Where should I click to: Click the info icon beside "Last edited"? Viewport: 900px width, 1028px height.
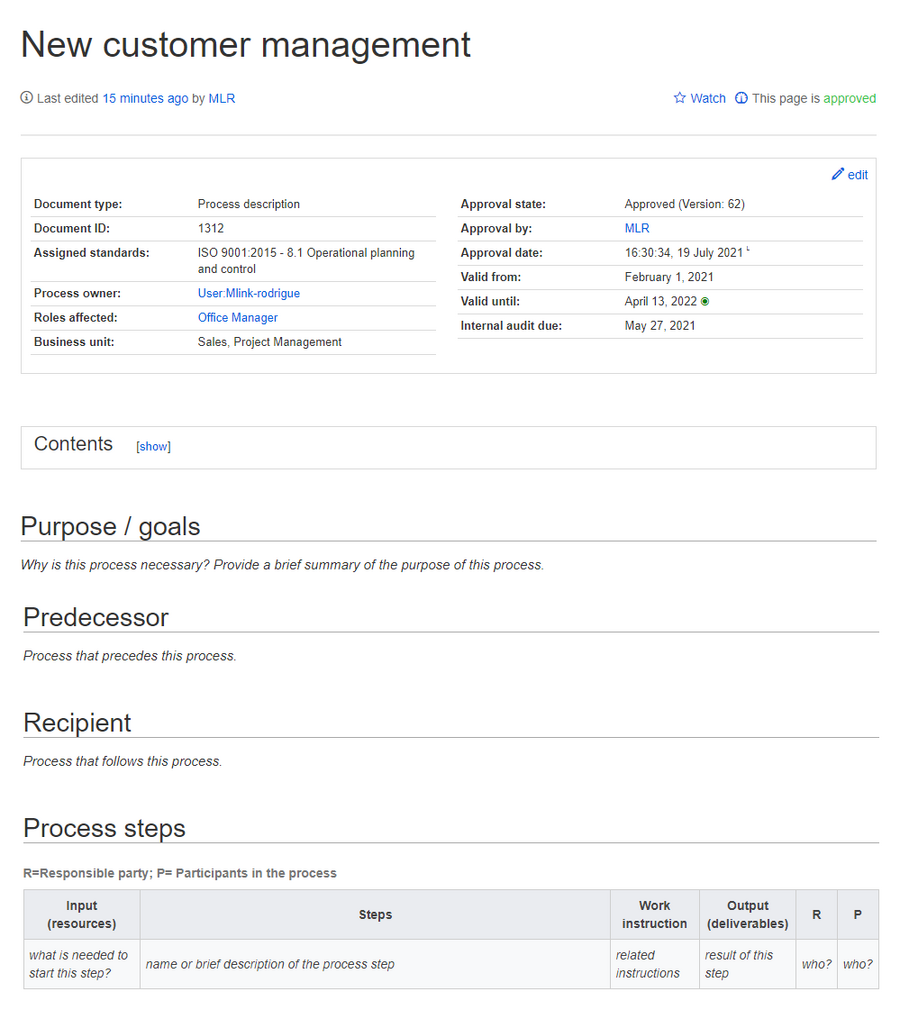26,98
